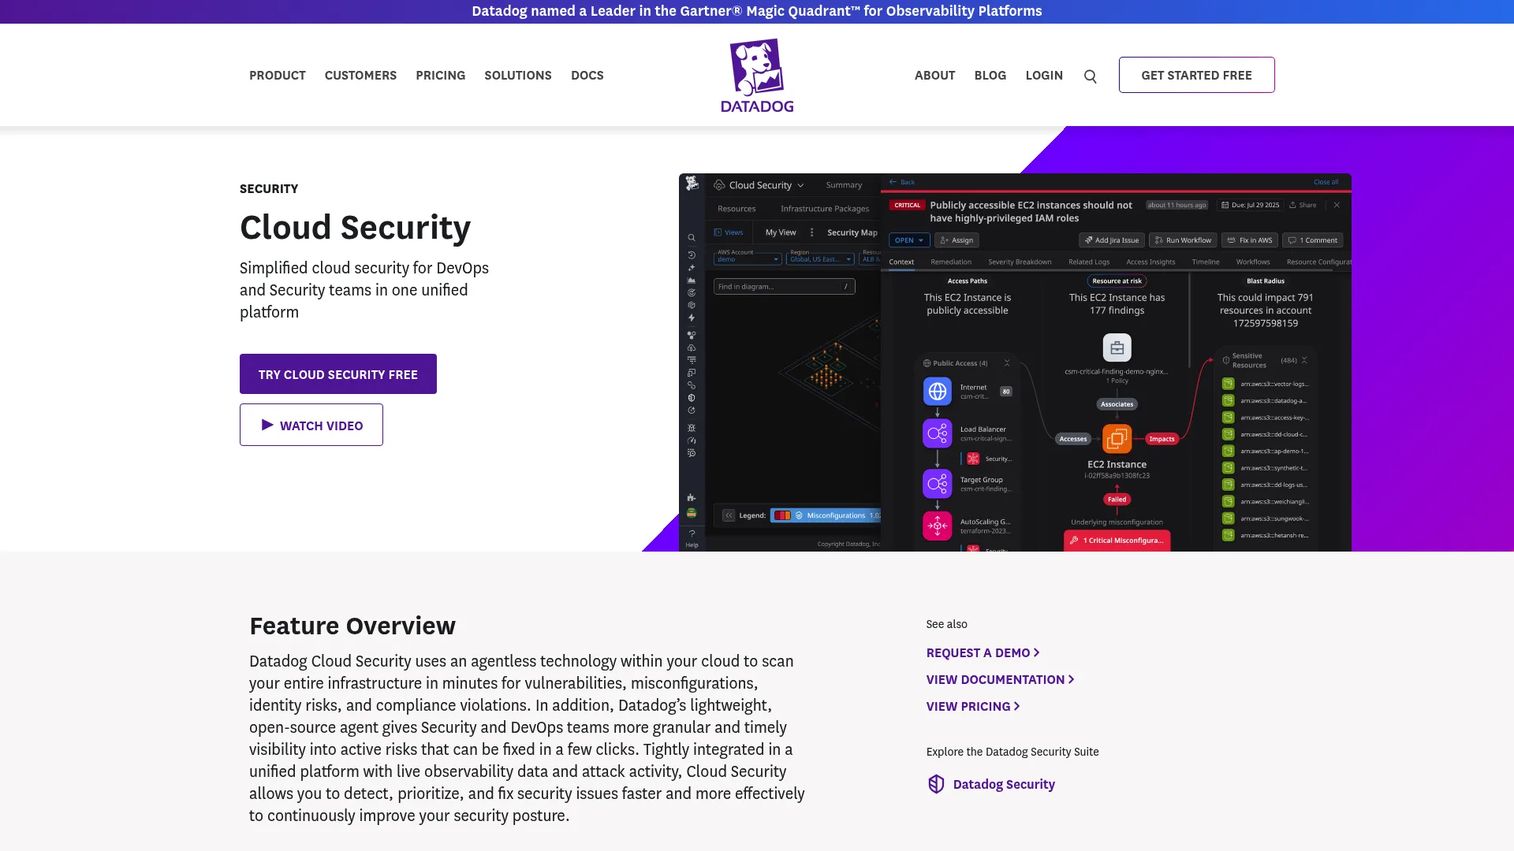Open the Region dropdown
The image size is (1514, 851).
click(x=820, y=257)
